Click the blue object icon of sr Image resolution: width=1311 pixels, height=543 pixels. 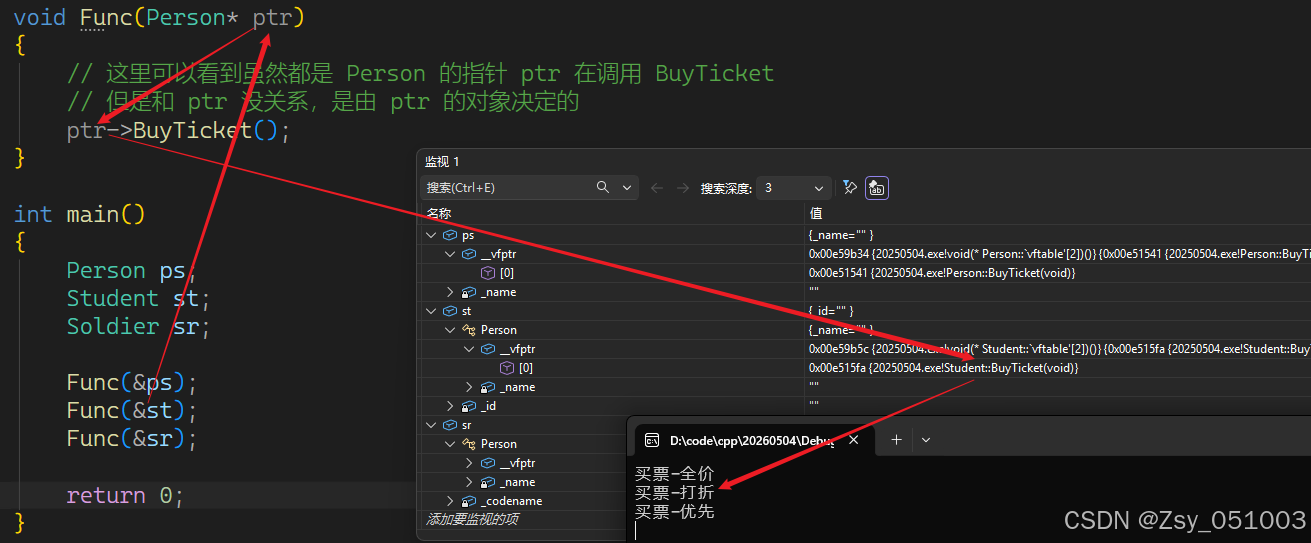(450, 425)
